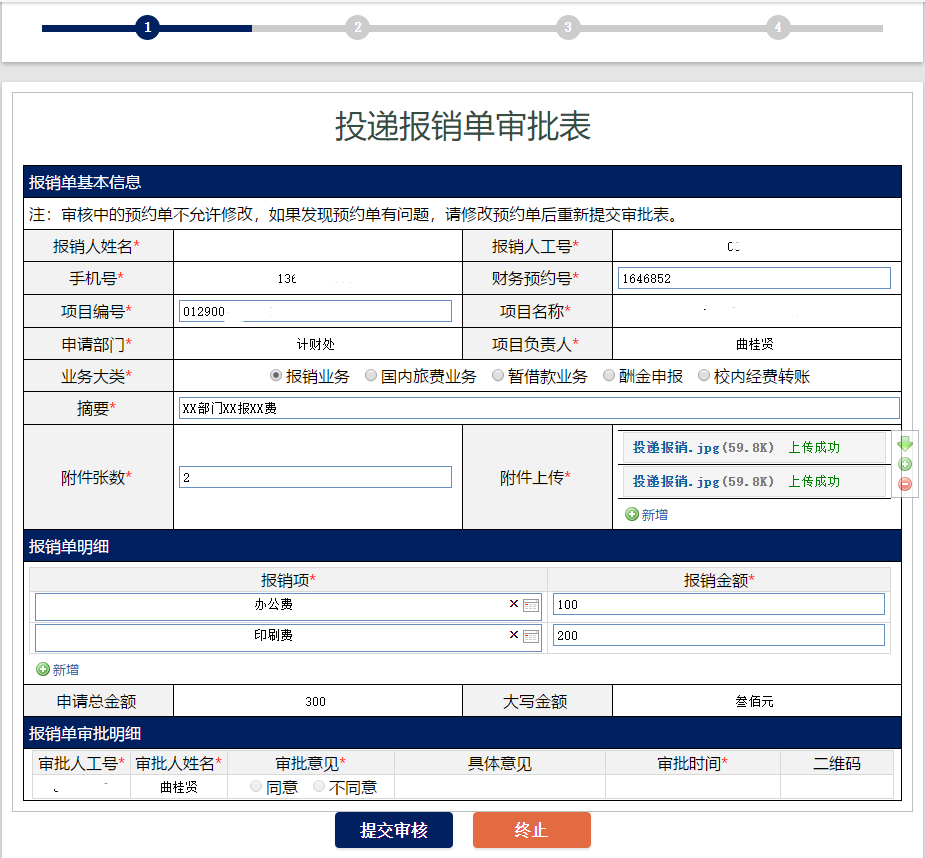Select the 酬金申报 radio option

pyautogui.click(x=609, y=376)
